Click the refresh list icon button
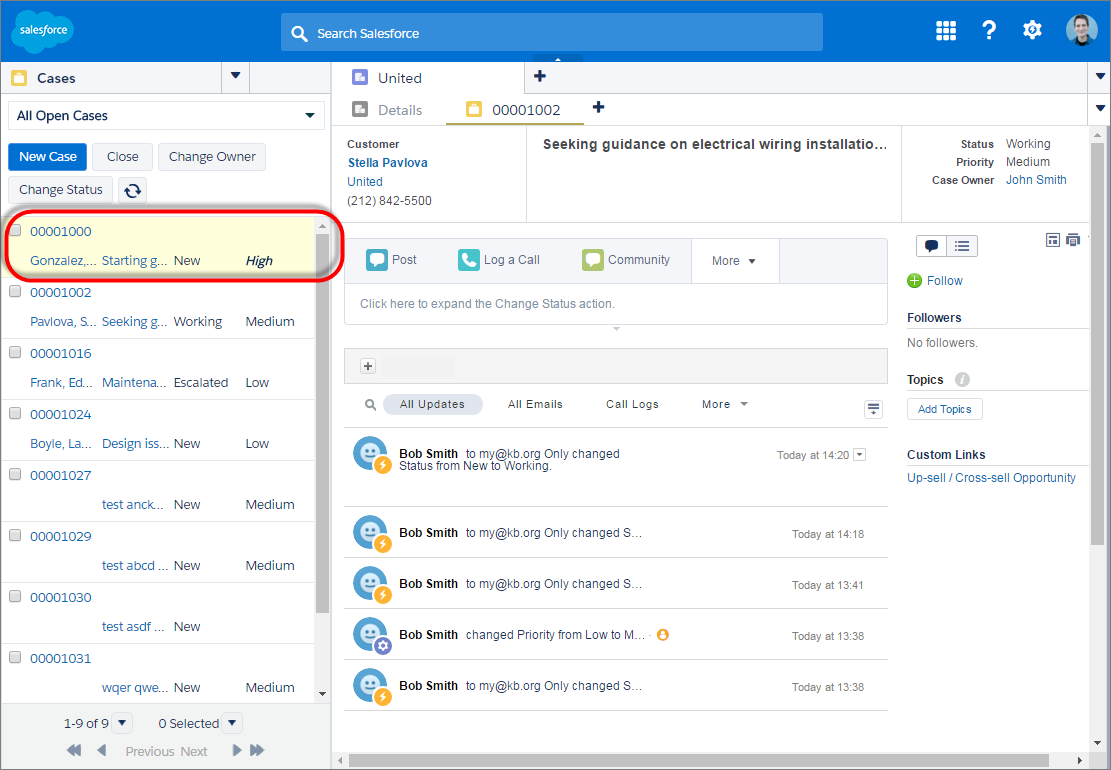The height and width of the screenshot is (770, 1111). [x=132, y=190]
